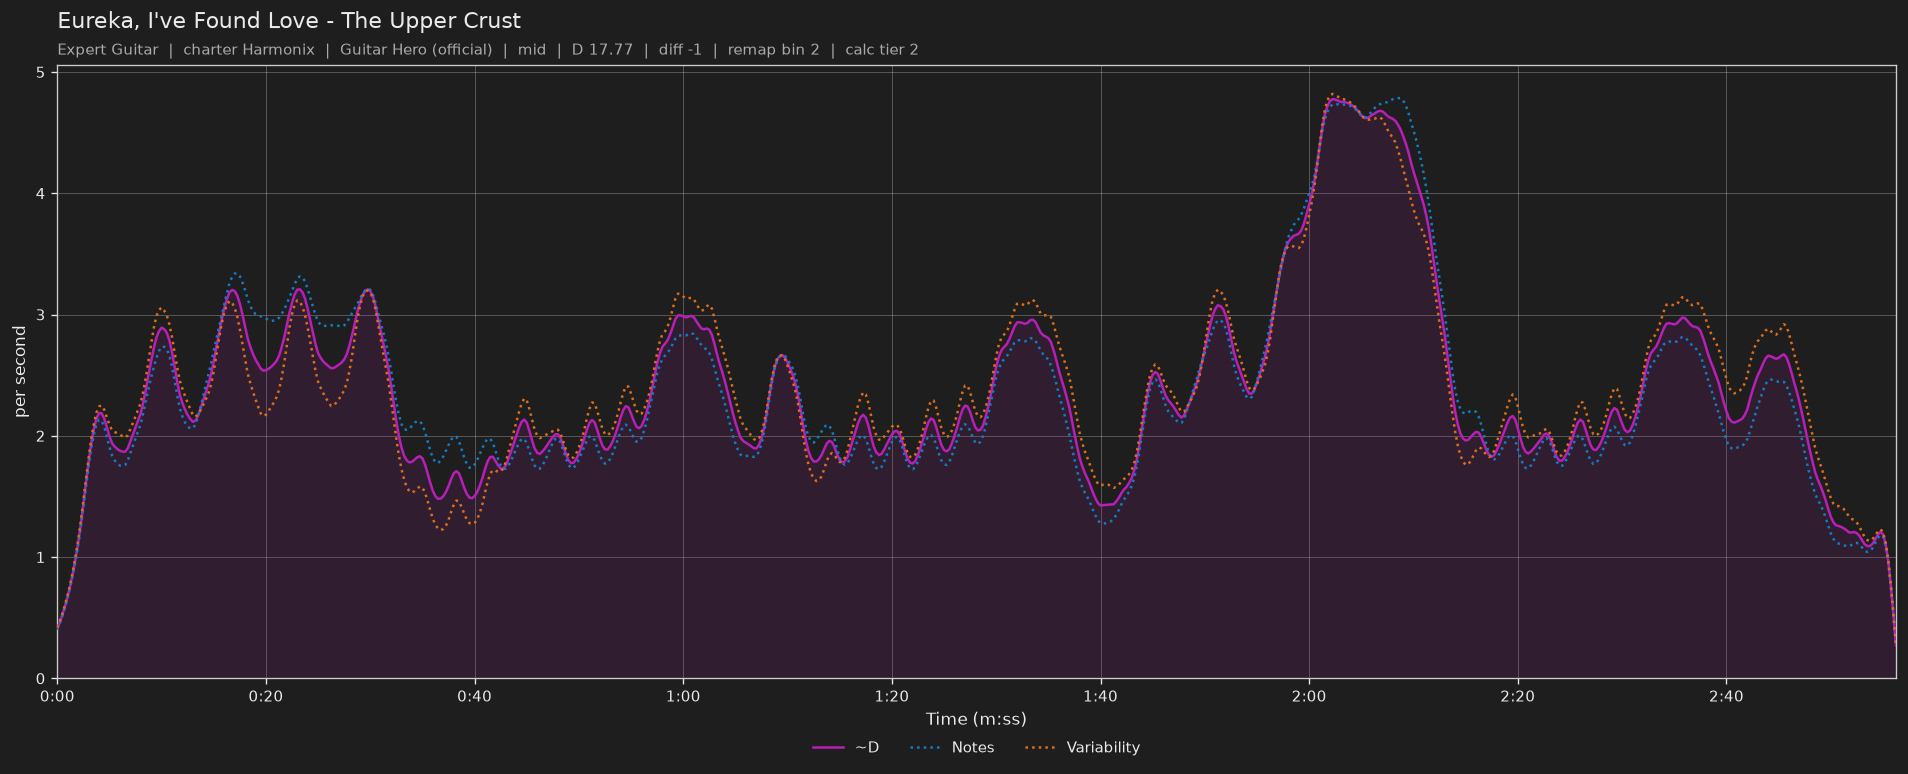Screen dimensions: 1908x774
Task: Click the 1:40 x-axis tick label
Action: [x=1100, y=696]
